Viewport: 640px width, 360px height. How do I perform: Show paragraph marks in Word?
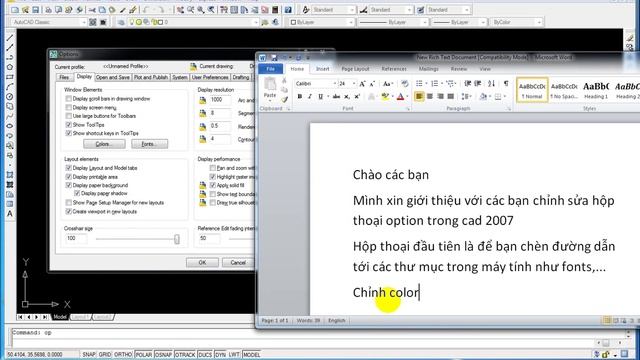(x=506, y=84)
